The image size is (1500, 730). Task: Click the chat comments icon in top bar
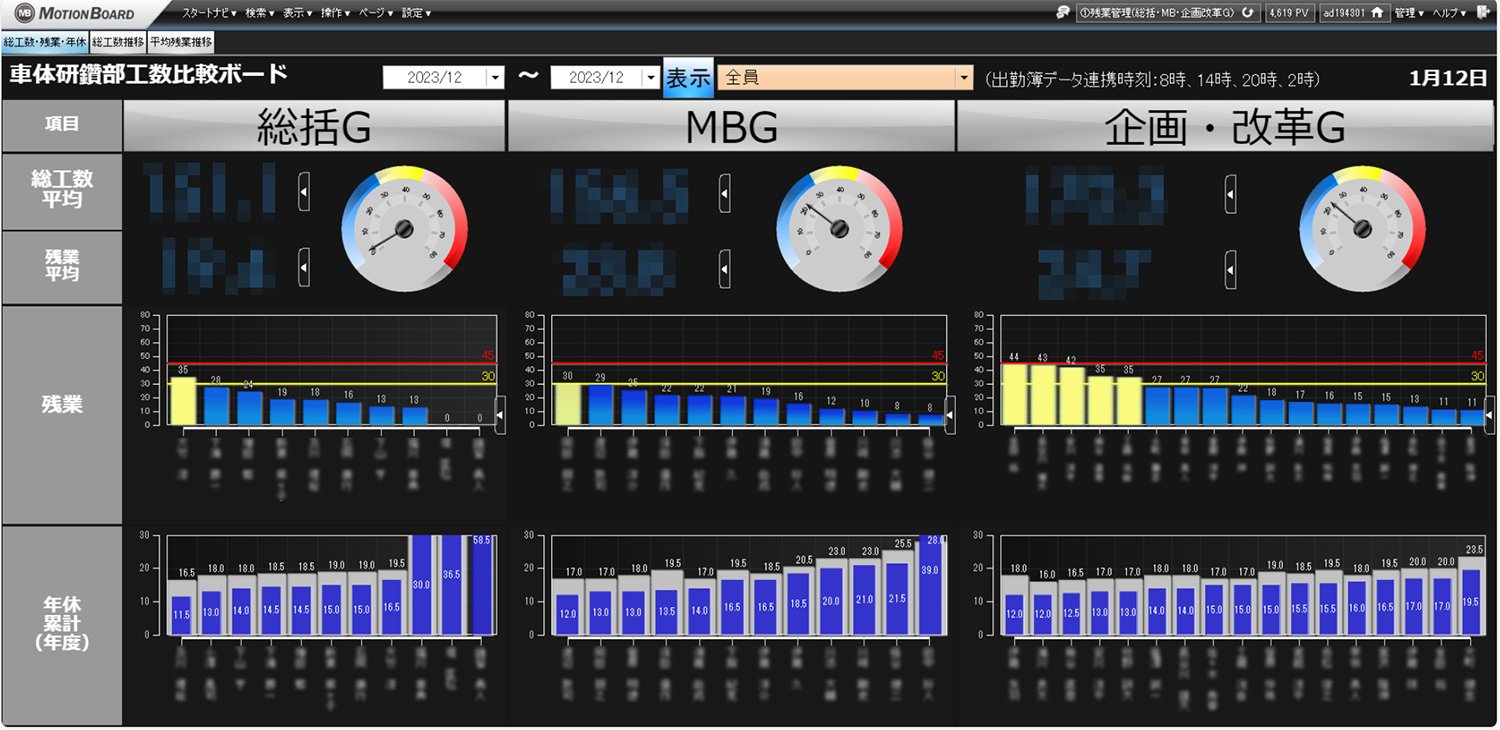click(x=1064, y=13)
